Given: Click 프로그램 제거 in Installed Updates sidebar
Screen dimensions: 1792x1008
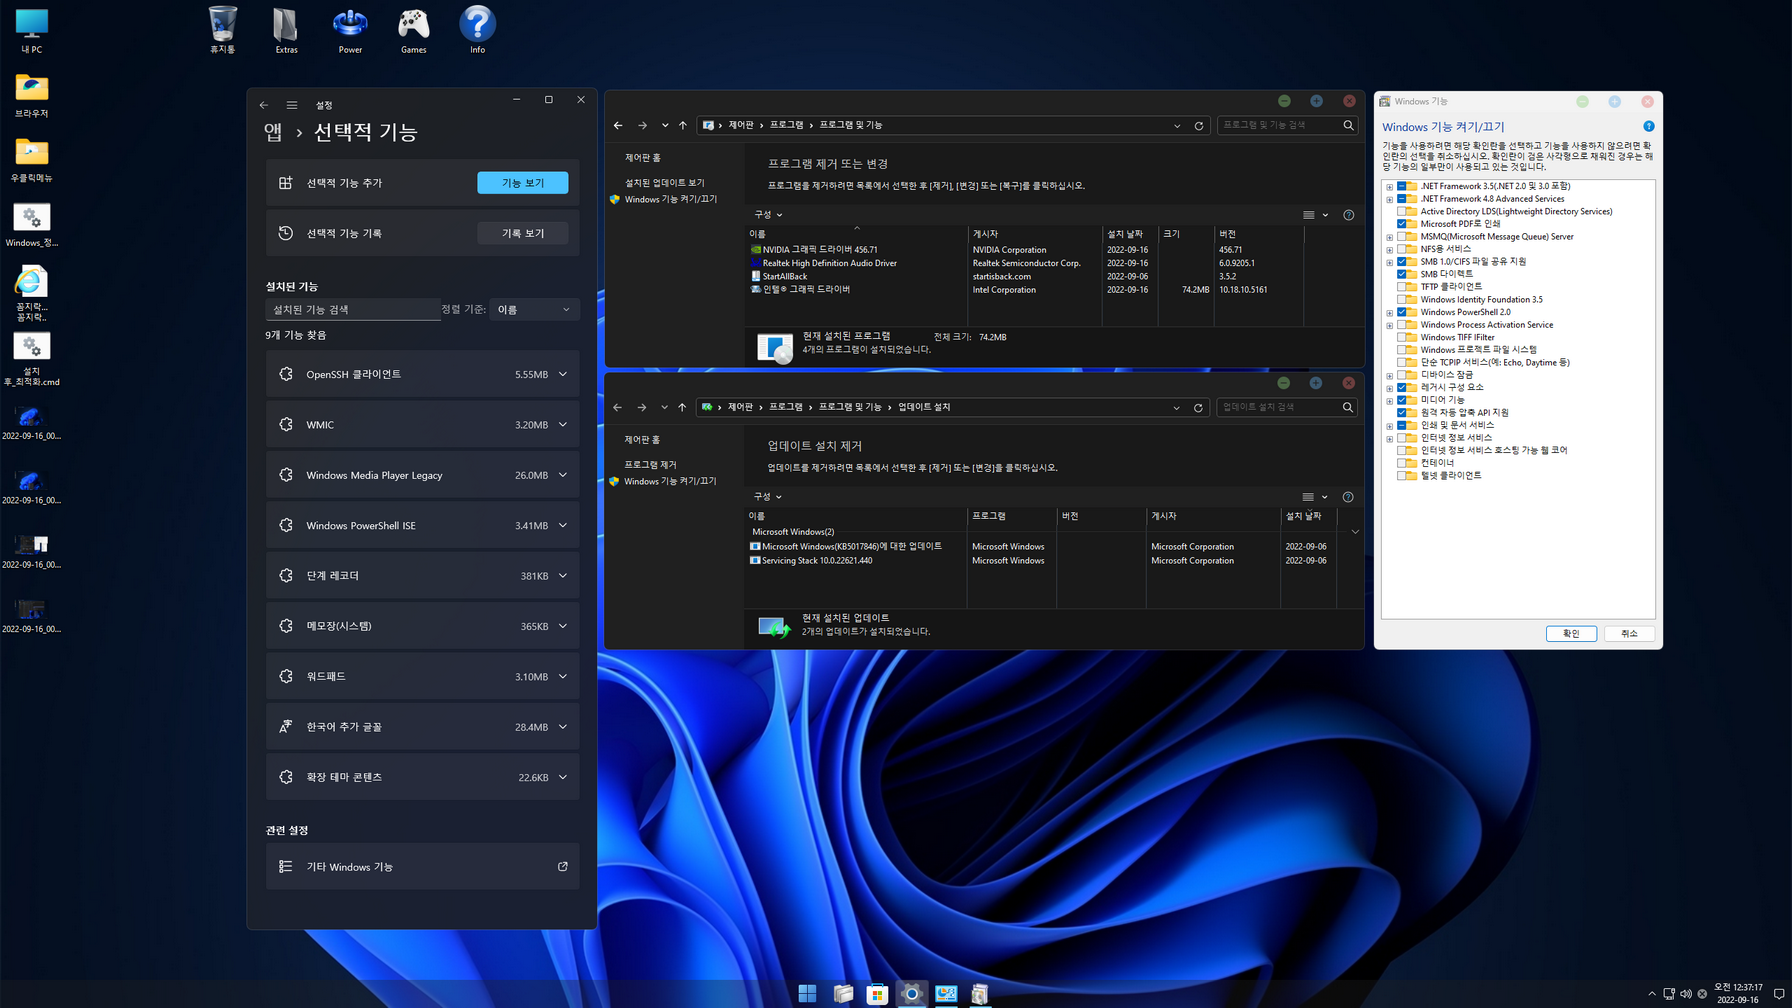Looking at the screenshot, I should [651, 465].
